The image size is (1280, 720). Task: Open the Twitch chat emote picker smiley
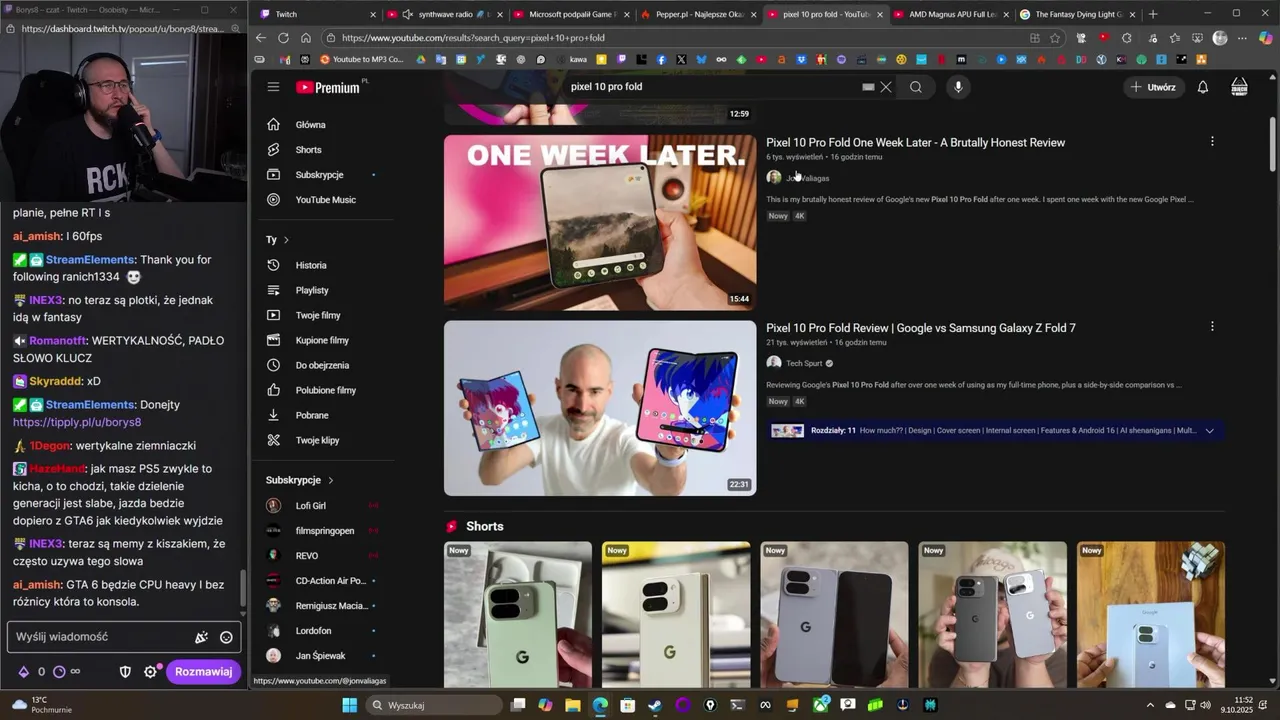tap(226, 637)
